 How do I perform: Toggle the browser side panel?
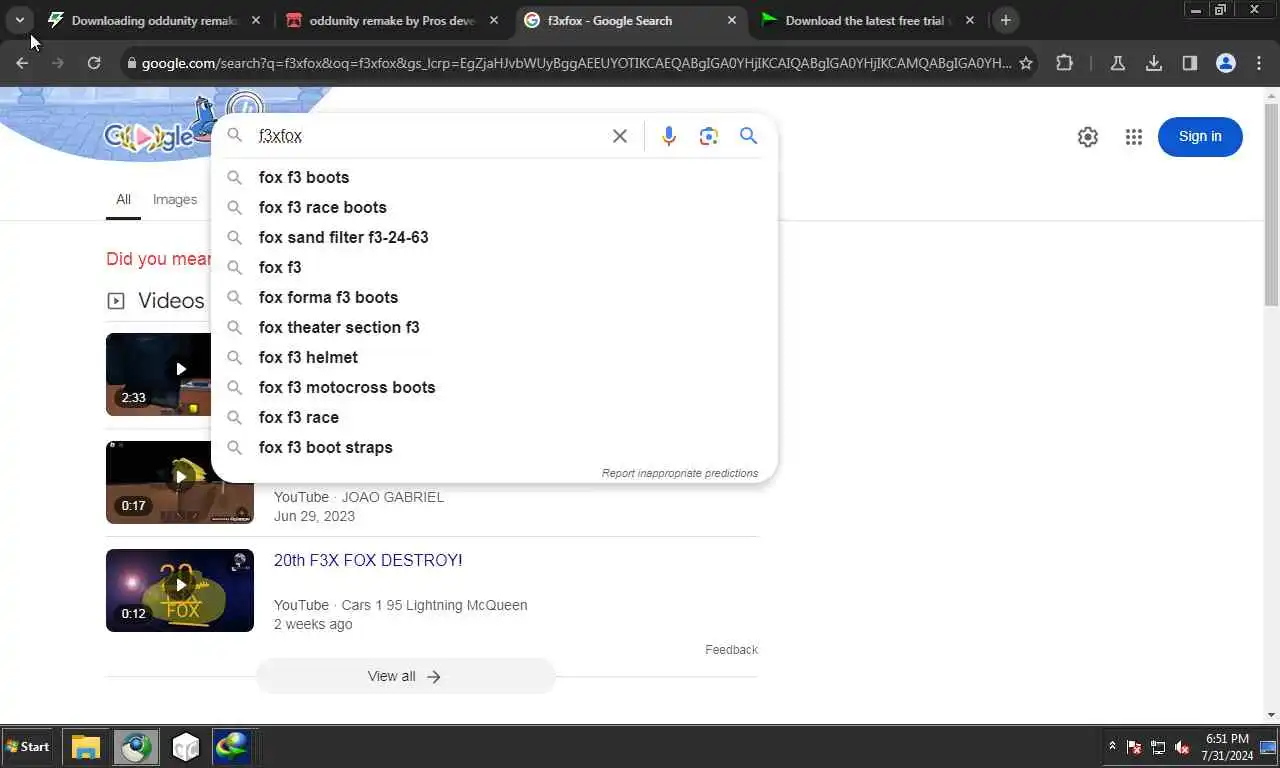tap(1190, 63)
